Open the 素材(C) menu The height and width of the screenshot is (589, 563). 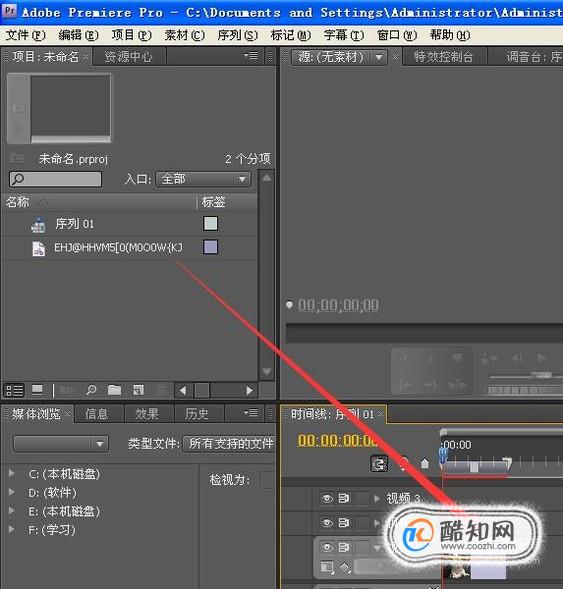coord(184,35)
